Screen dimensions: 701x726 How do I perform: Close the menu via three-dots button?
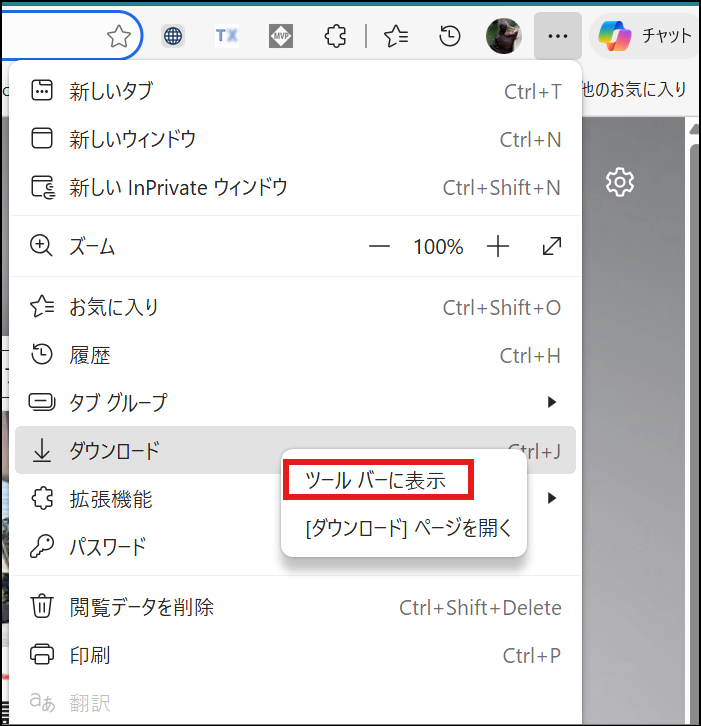tap(557, 36)
